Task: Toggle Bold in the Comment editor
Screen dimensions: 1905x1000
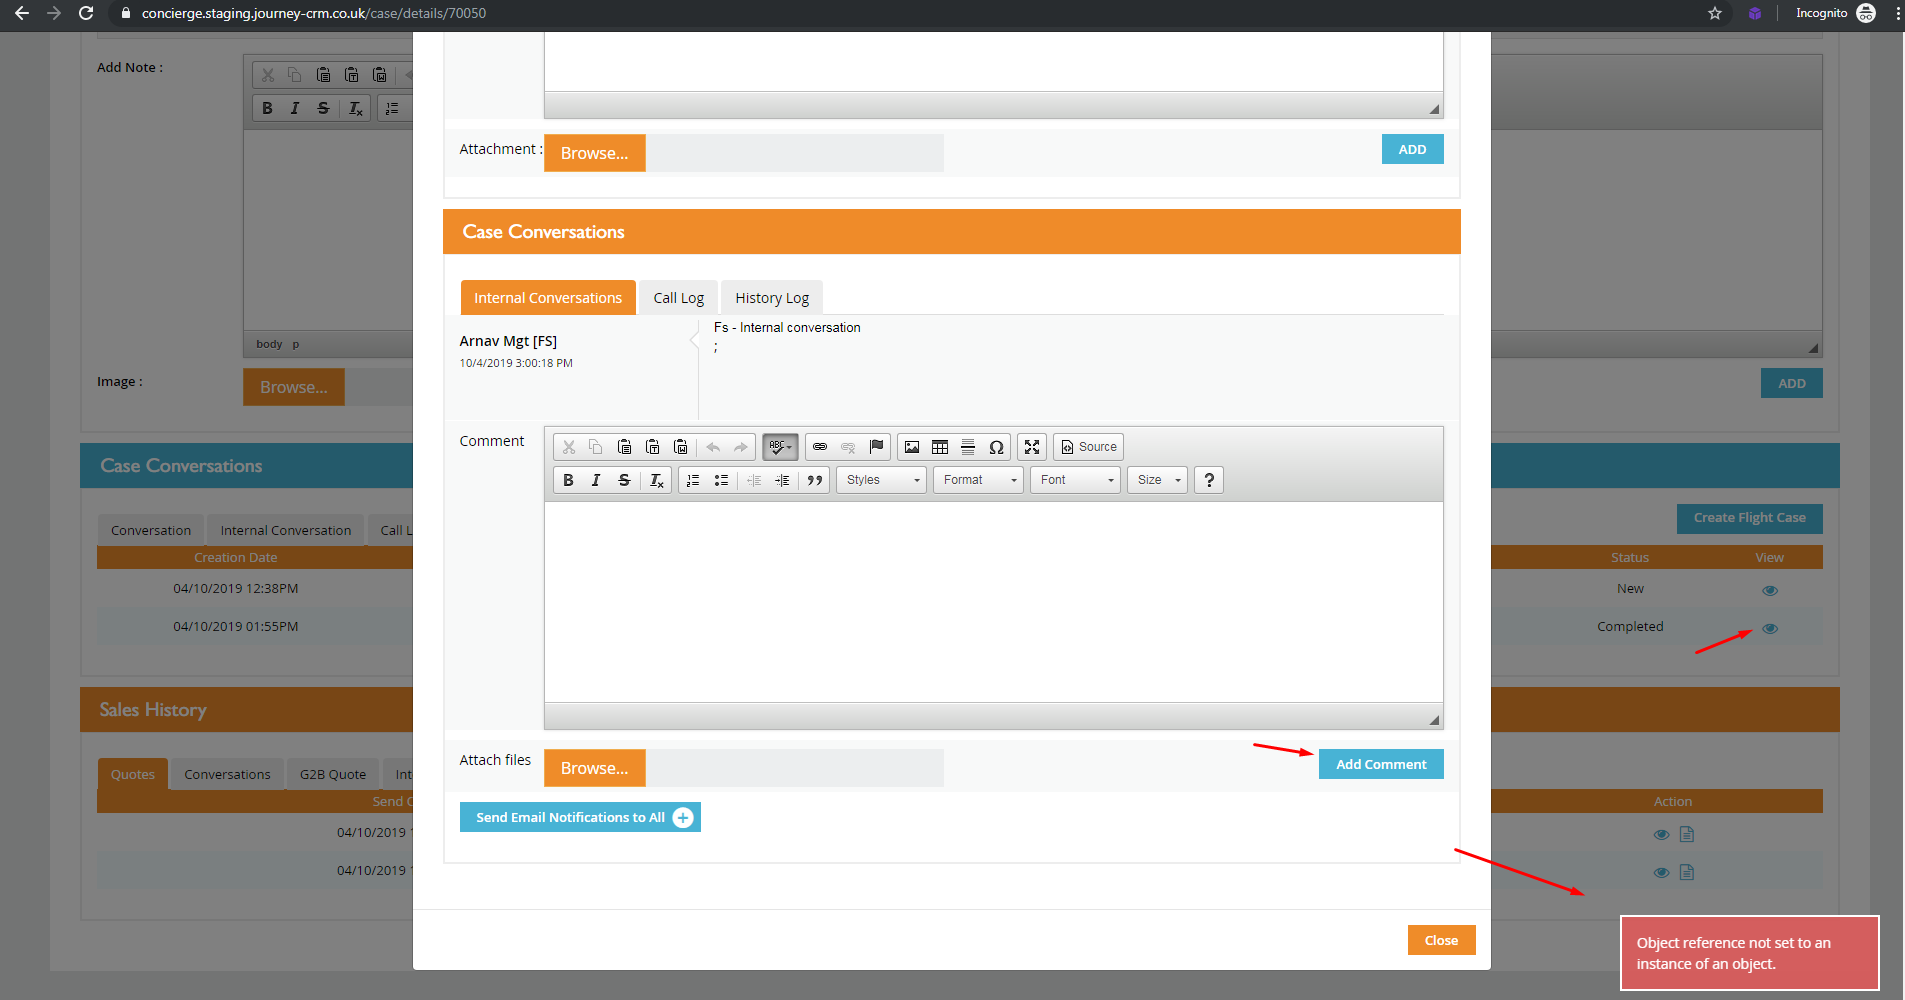Action: [x=568, y=480]
